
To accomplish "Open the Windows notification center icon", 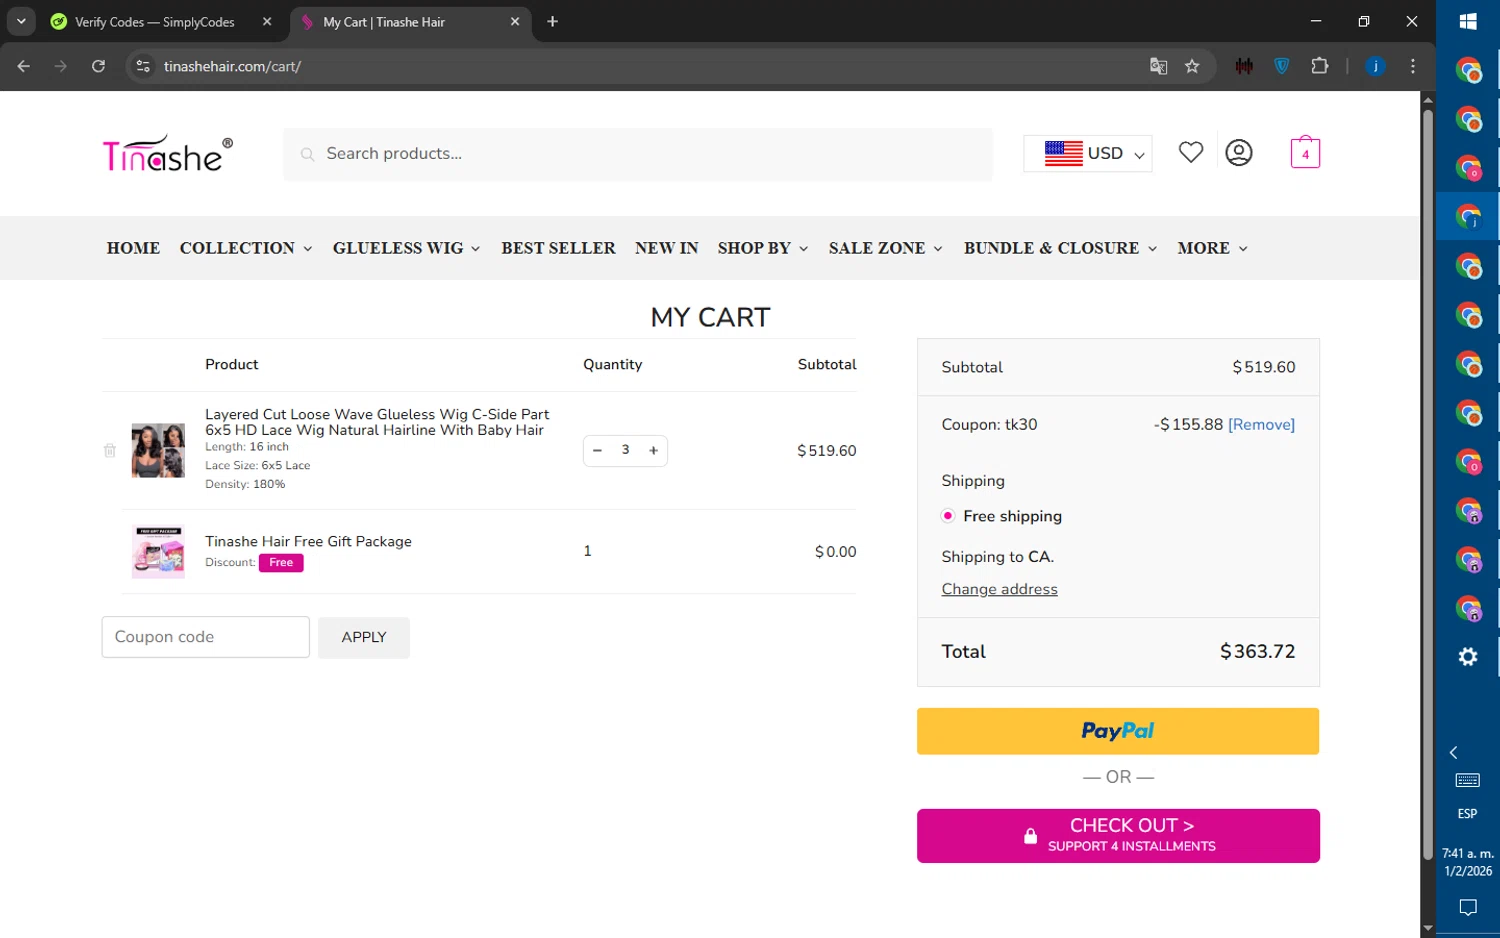I will click(x=1468, y=908).
